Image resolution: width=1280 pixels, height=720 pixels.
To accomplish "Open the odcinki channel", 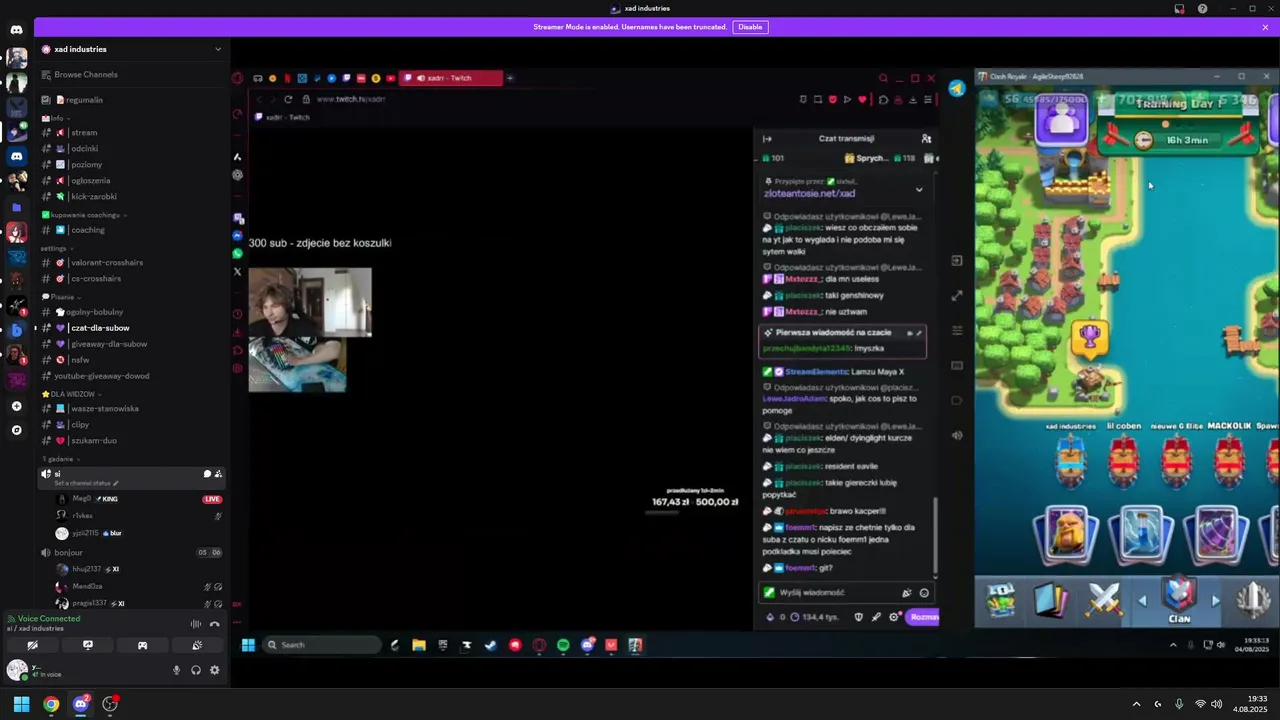I will [x=84, y=149].
